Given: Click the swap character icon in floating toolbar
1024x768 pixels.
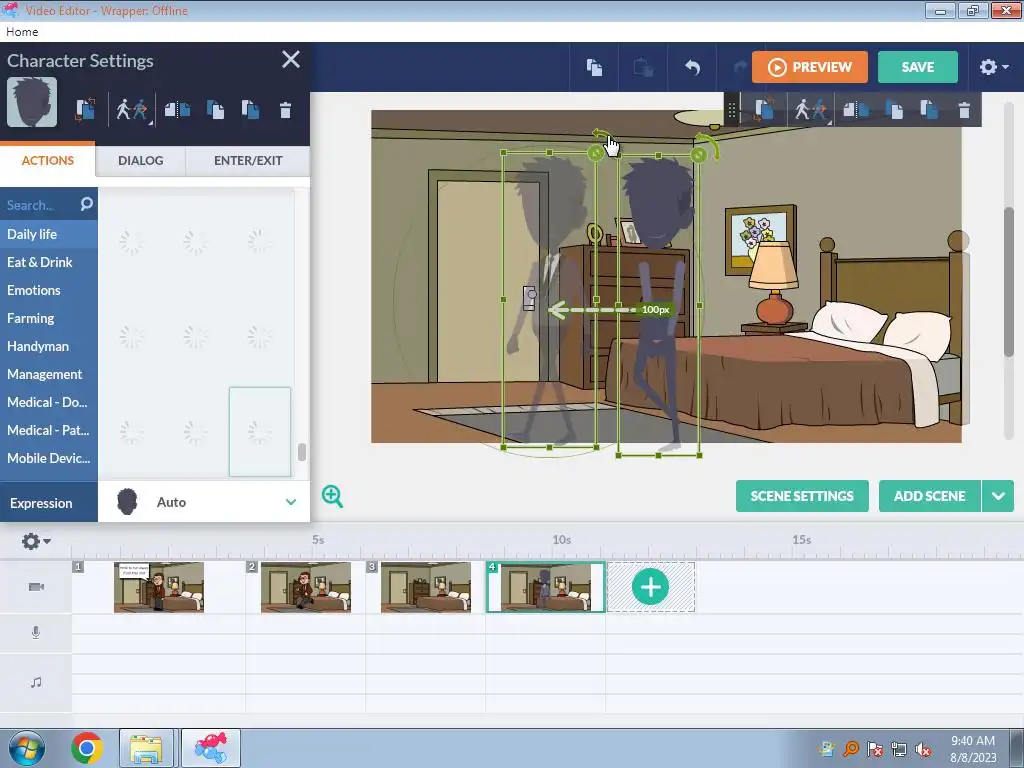Looking at the screenshot, I should (x=765, y=109).
